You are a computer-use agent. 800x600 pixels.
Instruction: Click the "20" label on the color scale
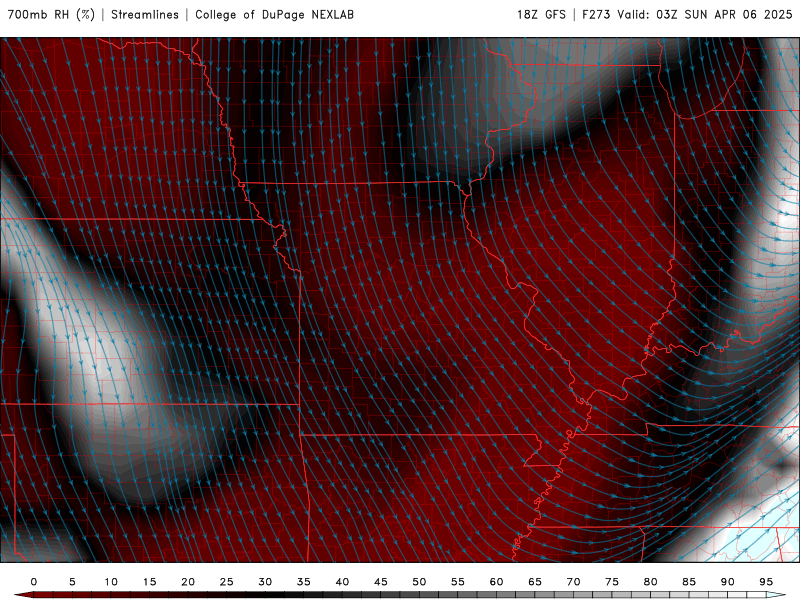coord(188,582)
